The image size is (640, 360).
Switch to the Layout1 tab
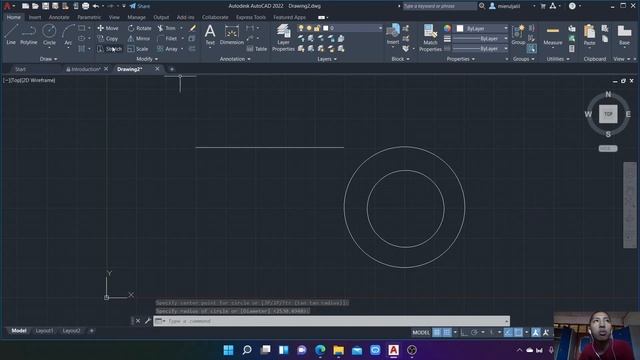point(44,331)
